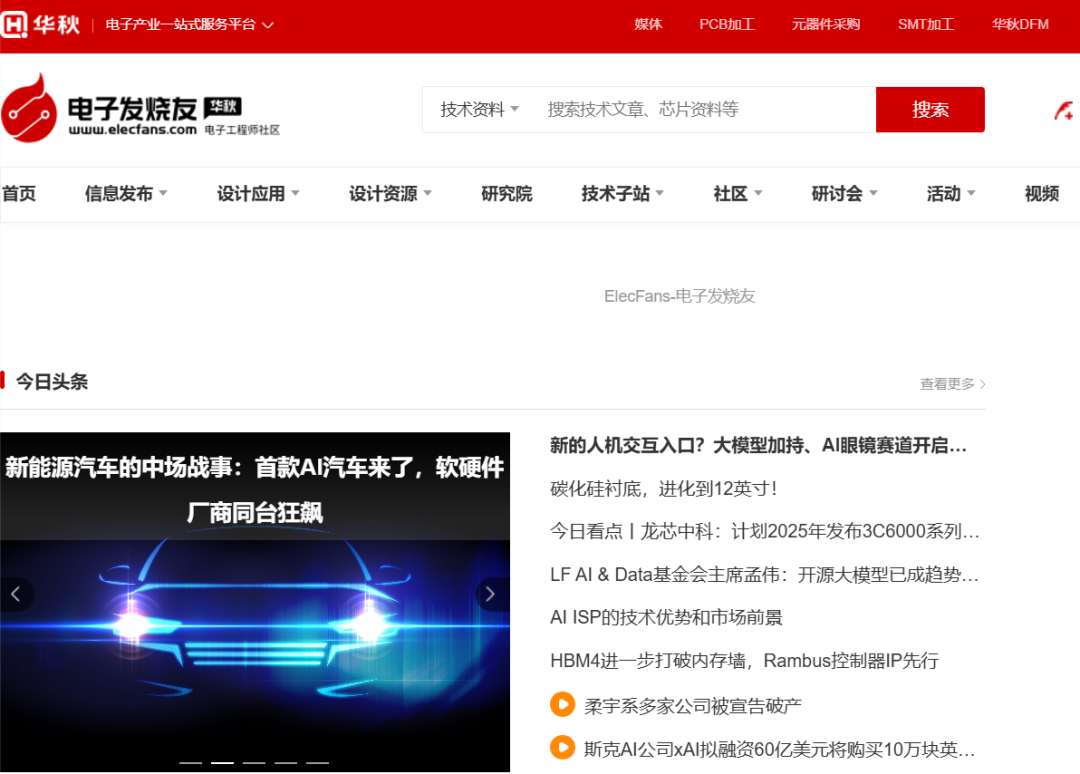Expand 电子产业一站式服务平台 platform dropdown
1080x774 pixels.
point(189,25)
